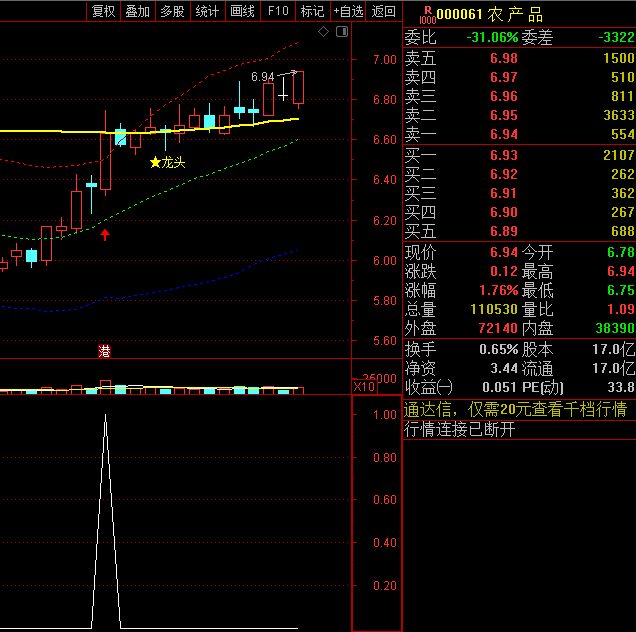The height and width of the screenshot is (632, 636).
Task: Activate the 画线 drawing tool
Action: pos(243,11)
